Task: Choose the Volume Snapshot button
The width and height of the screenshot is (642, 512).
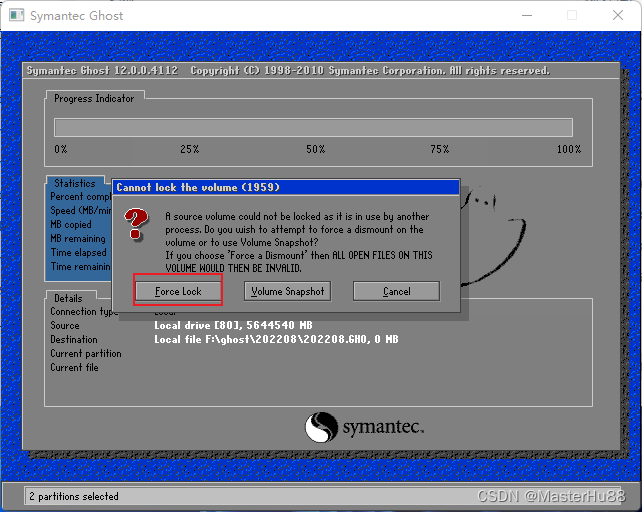Action: tap(287, 291)
